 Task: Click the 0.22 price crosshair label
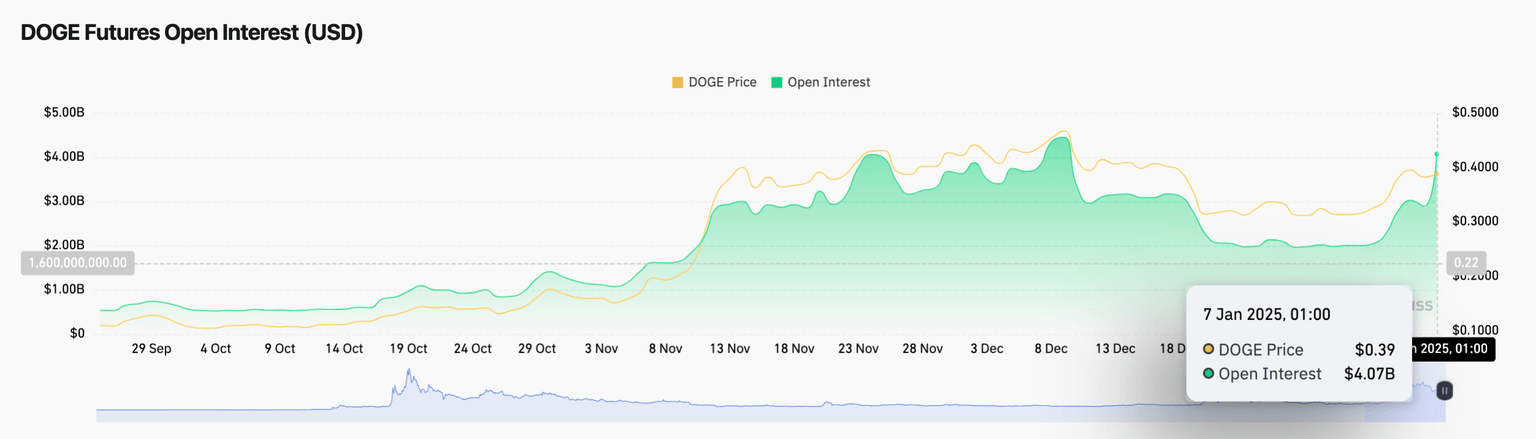1465,263
